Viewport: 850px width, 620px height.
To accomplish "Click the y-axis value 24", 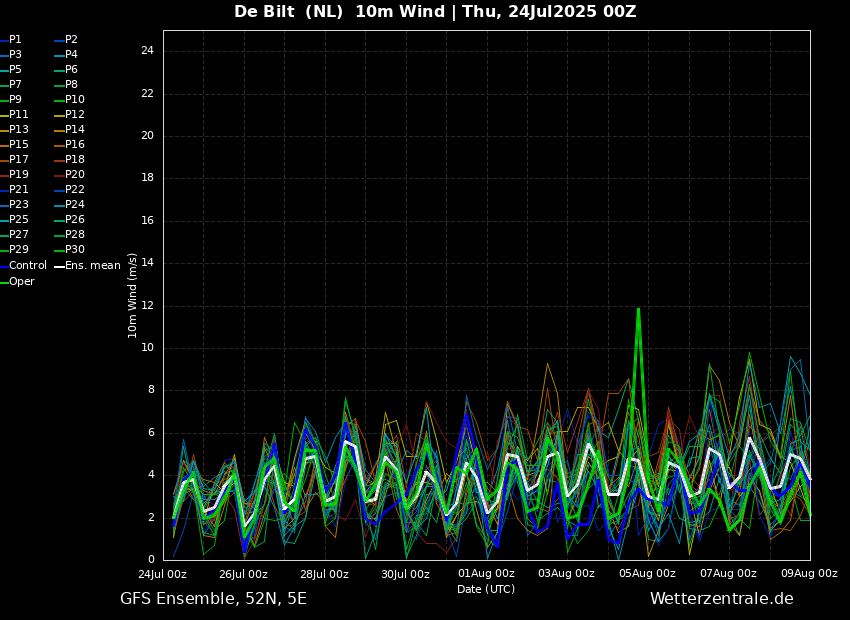I will click(x=147, y=51).
